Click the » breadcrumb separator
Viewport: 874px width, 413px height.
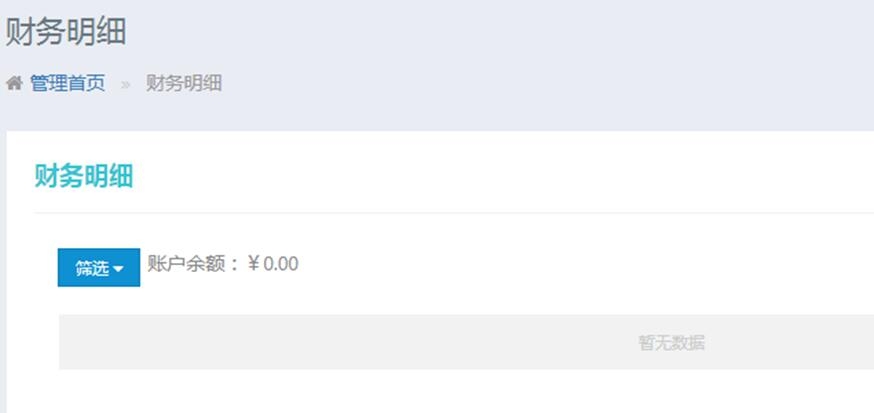126,84
